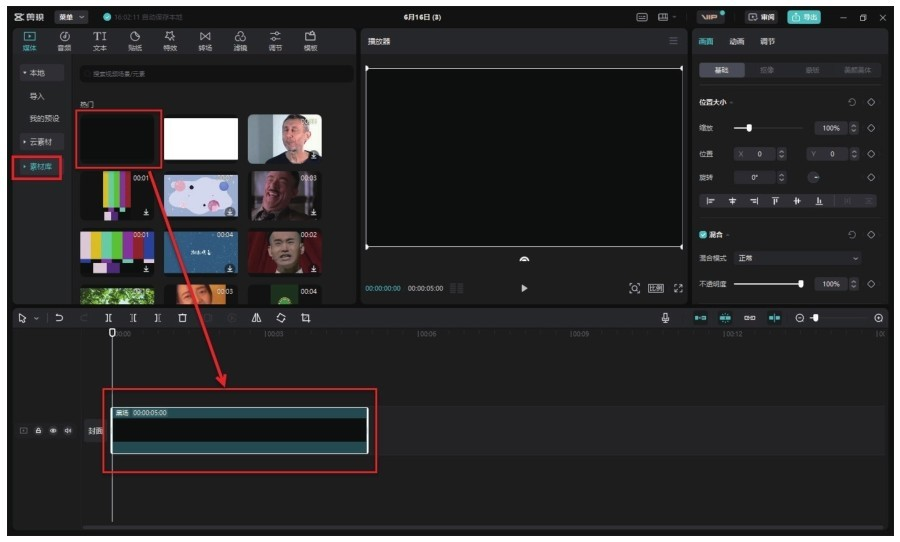Switch to the 动画 animation tab
The height and width of the screenshot is (542, 900).
[x=736, y=41]
